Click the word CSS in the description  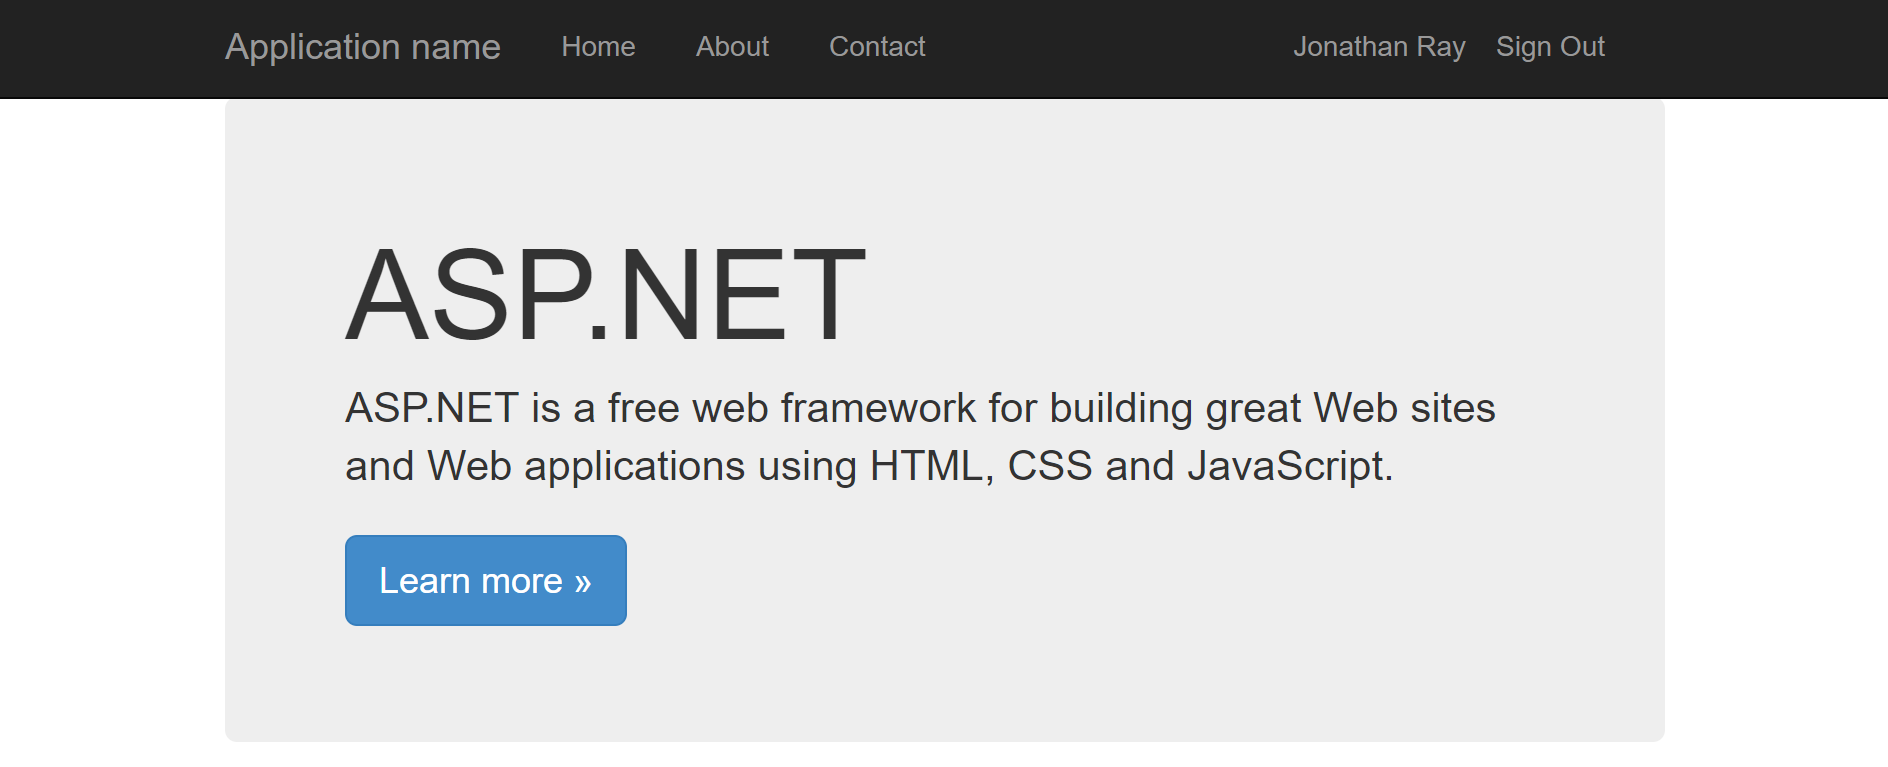1049,466
